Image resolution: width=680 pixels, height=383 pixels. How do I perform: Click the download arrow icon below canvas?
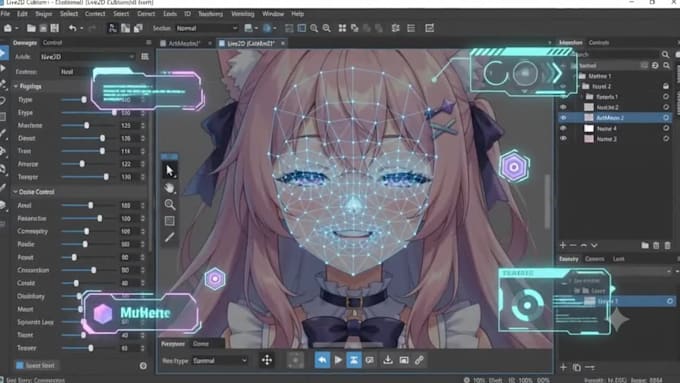pyautogui.click(x=388, y=360)
